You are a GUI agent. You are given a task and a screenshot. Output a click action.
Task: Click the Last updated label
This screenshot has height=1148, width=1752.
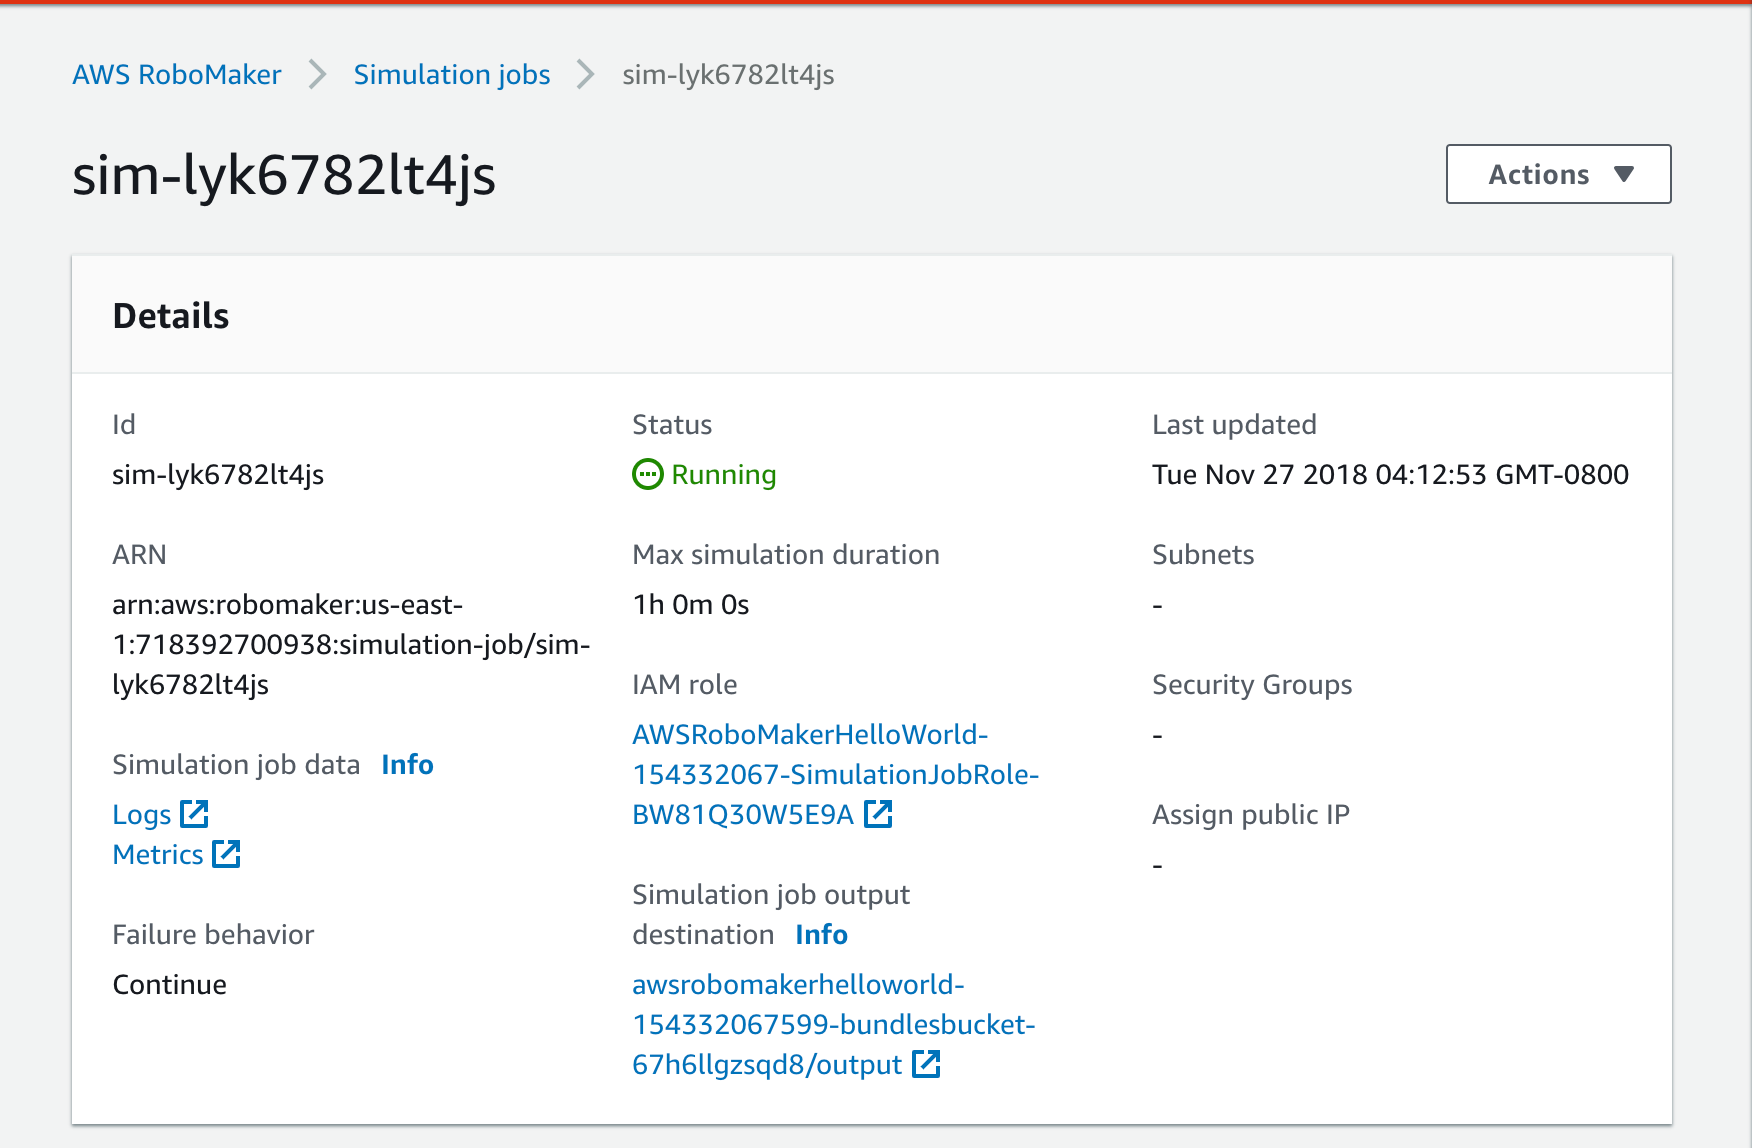coord(1234,425)
